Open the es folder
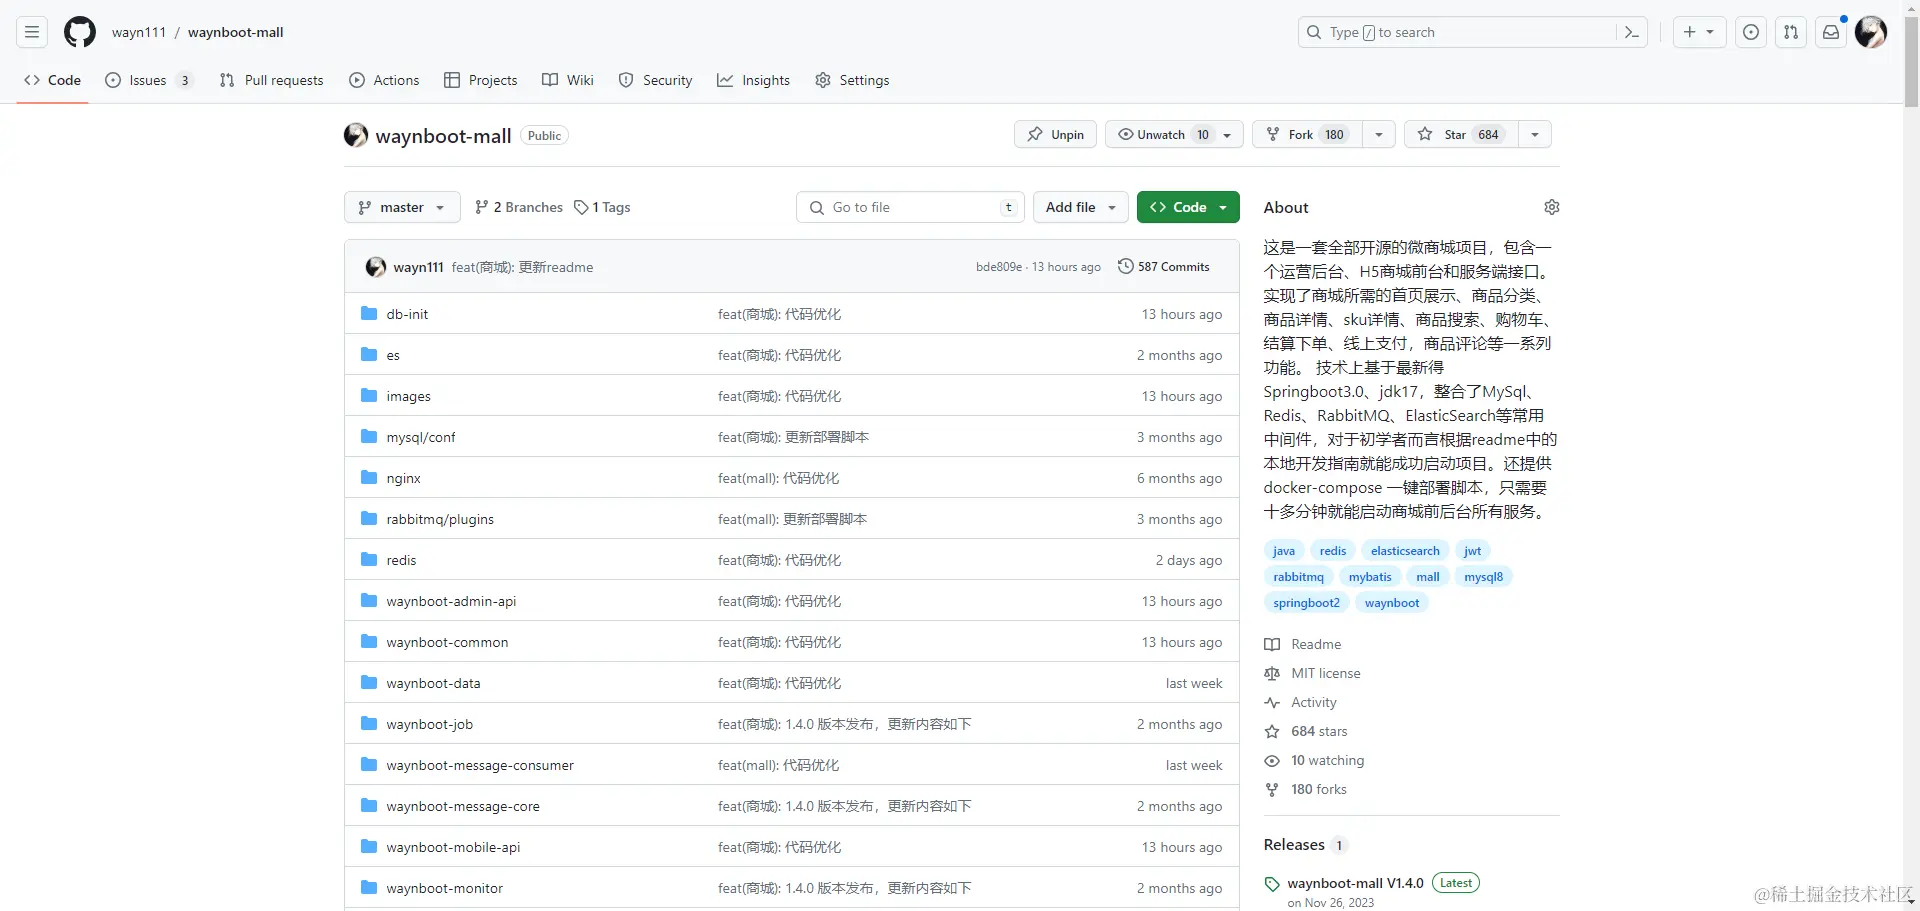 [393, 355]
